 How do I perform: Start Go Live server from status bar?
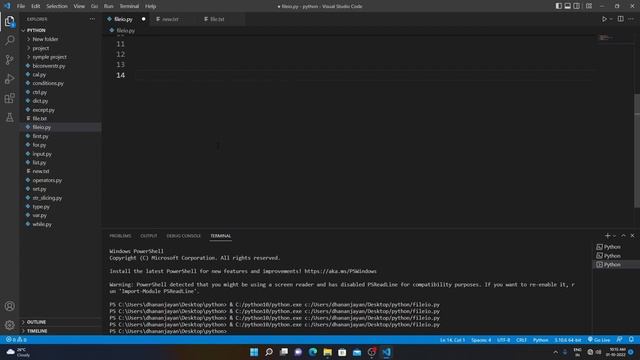point(599,340)
